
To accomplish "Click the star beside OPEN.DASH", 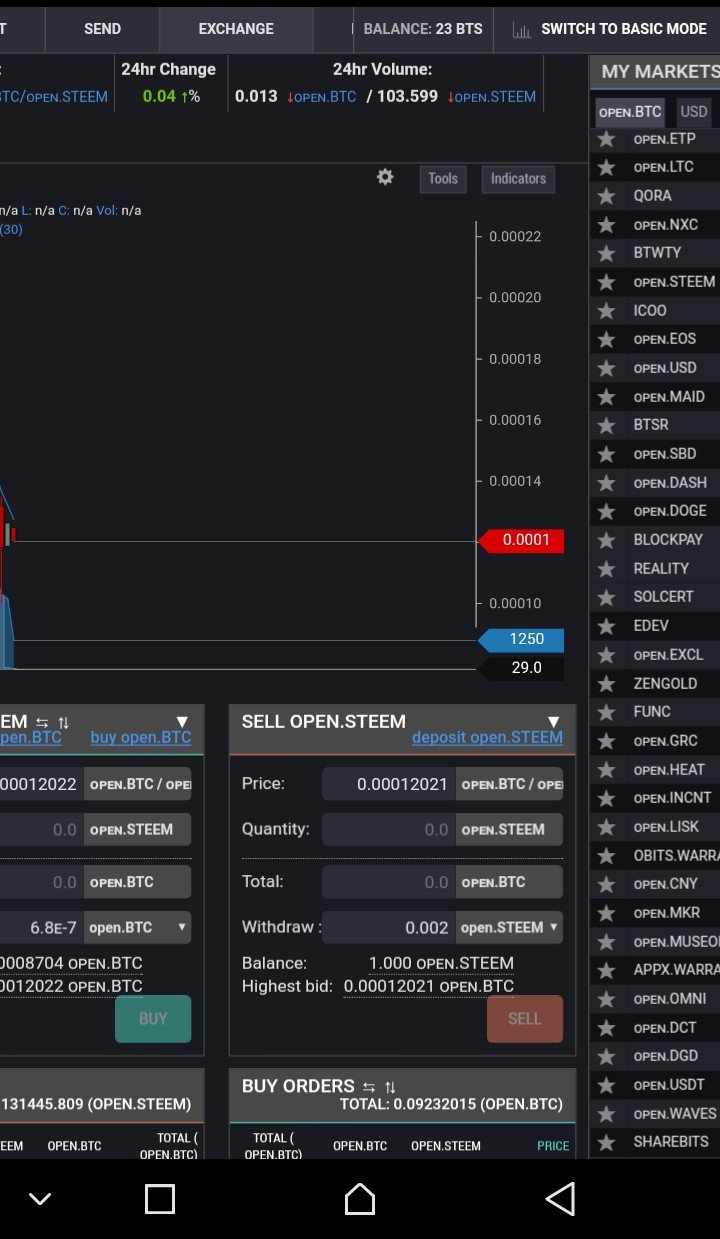I will pos(606,483).
